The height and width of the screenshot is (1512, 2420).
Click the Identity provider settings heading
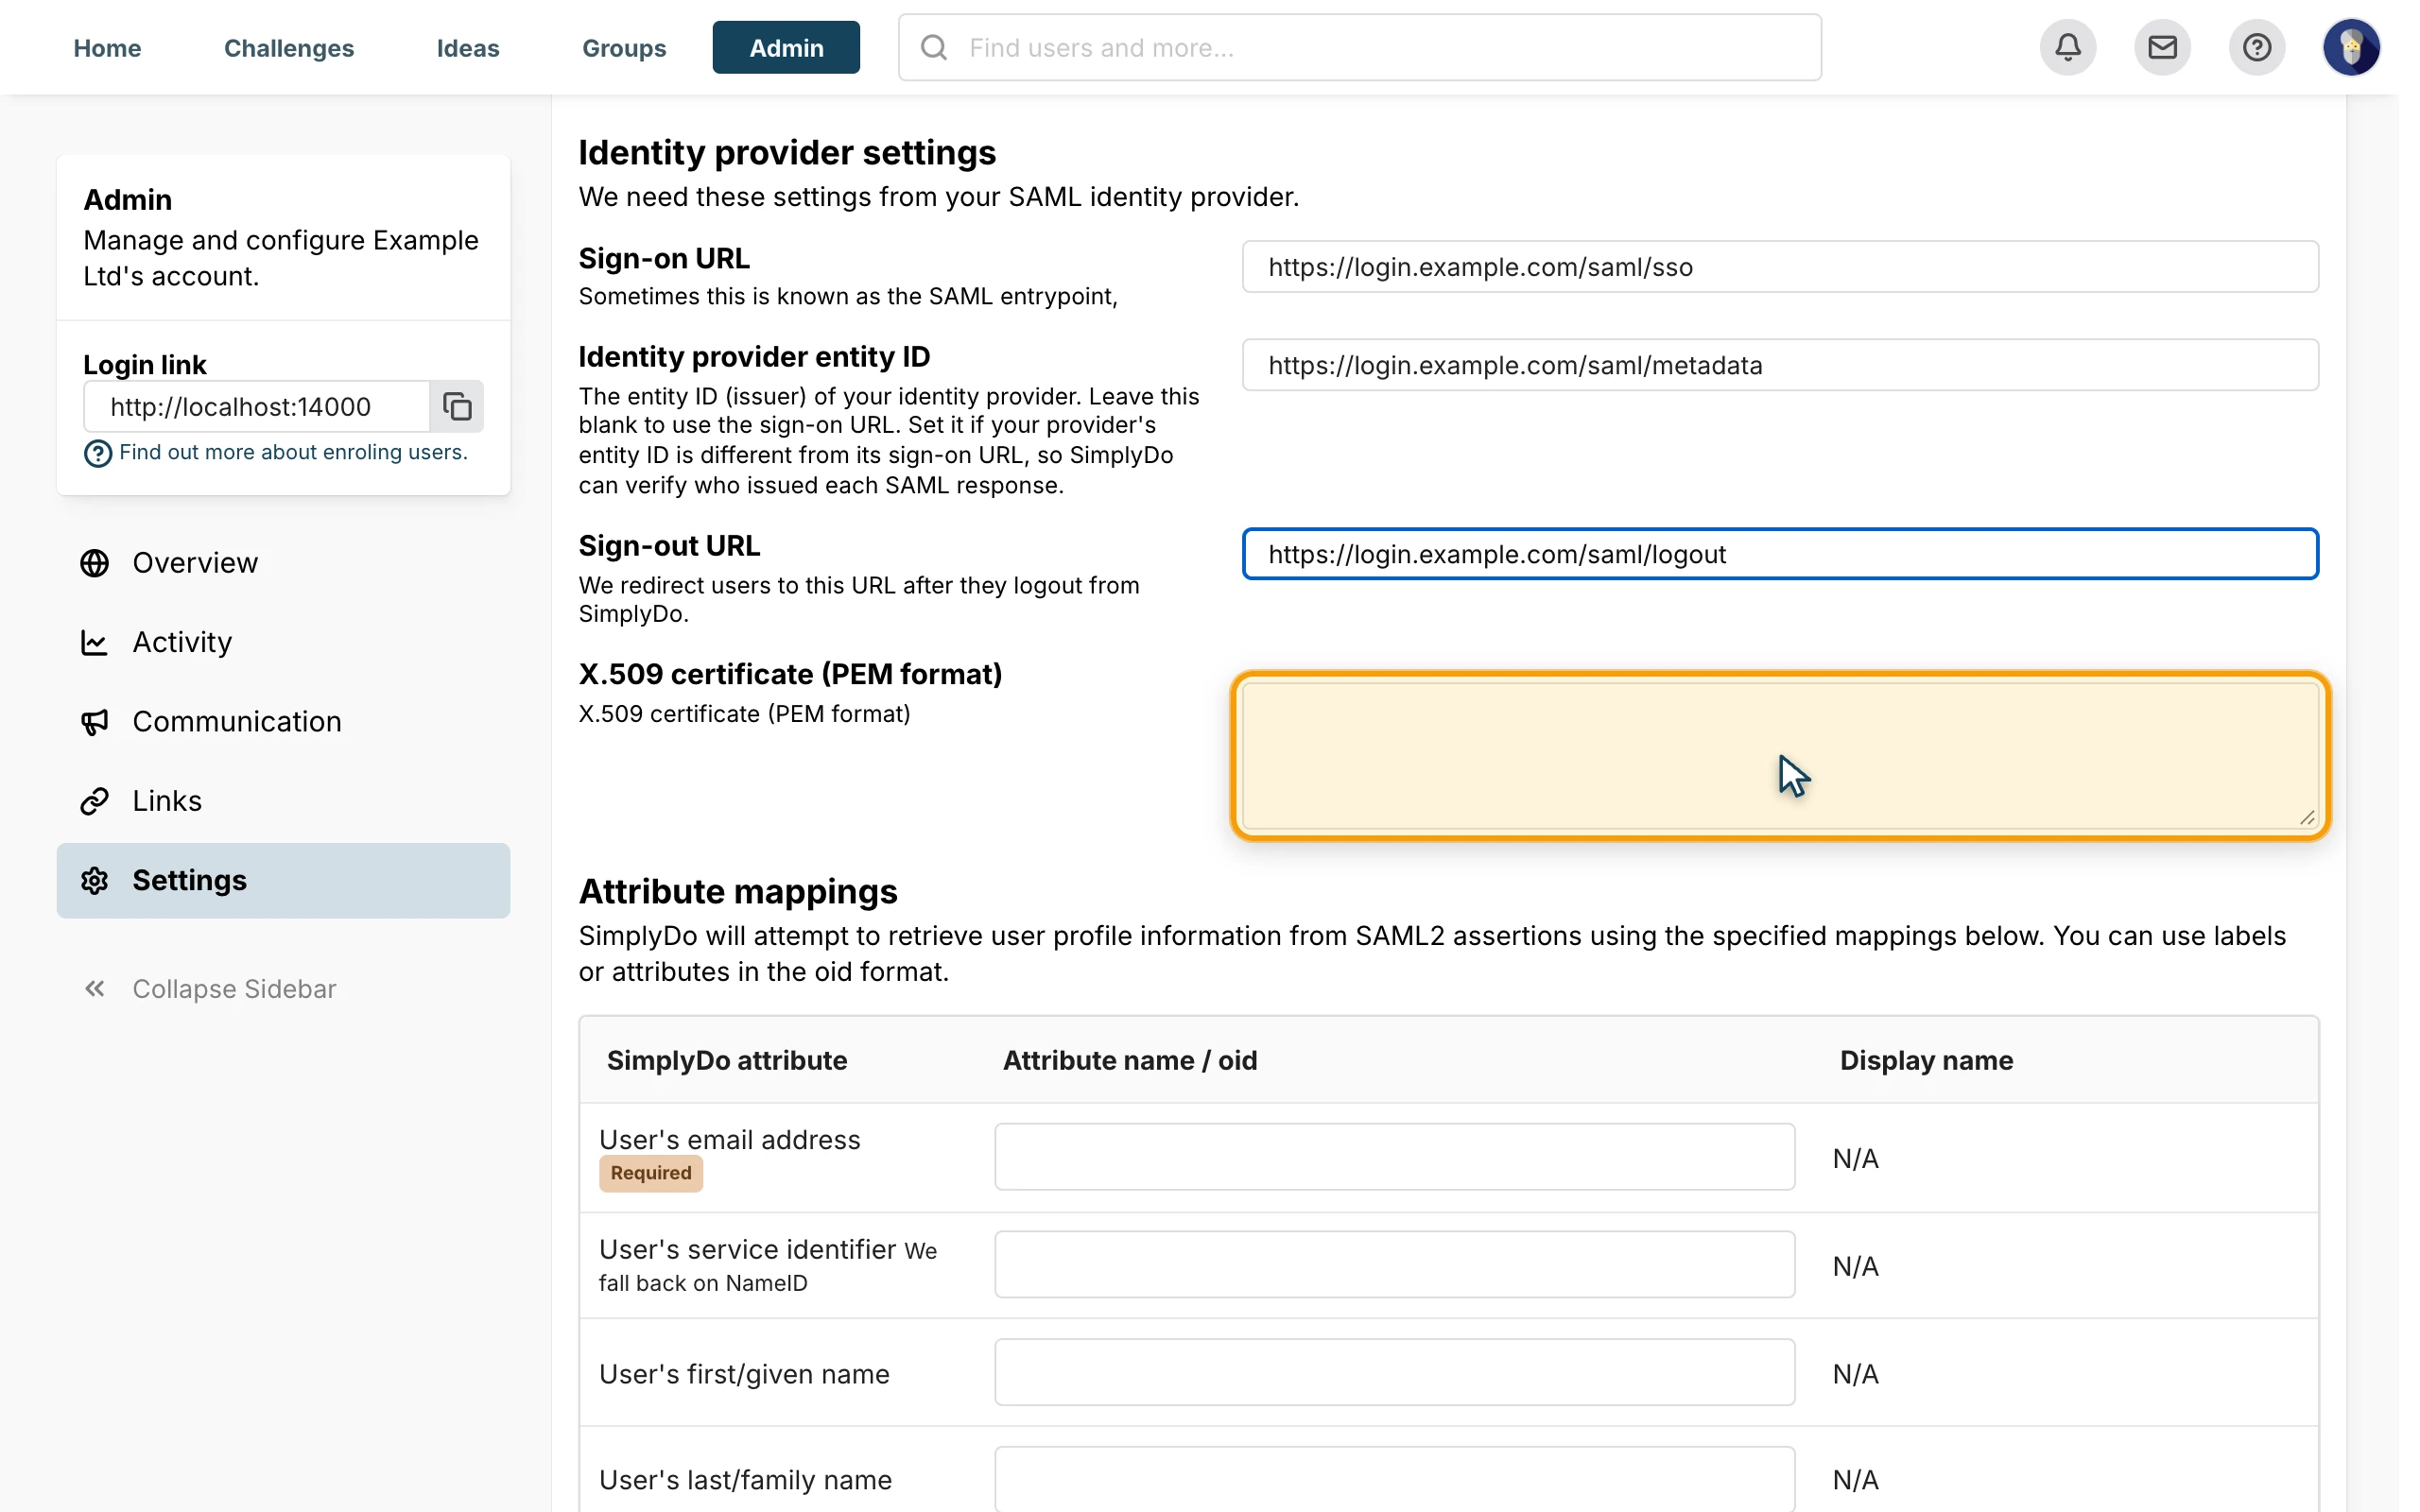[787, 152]
